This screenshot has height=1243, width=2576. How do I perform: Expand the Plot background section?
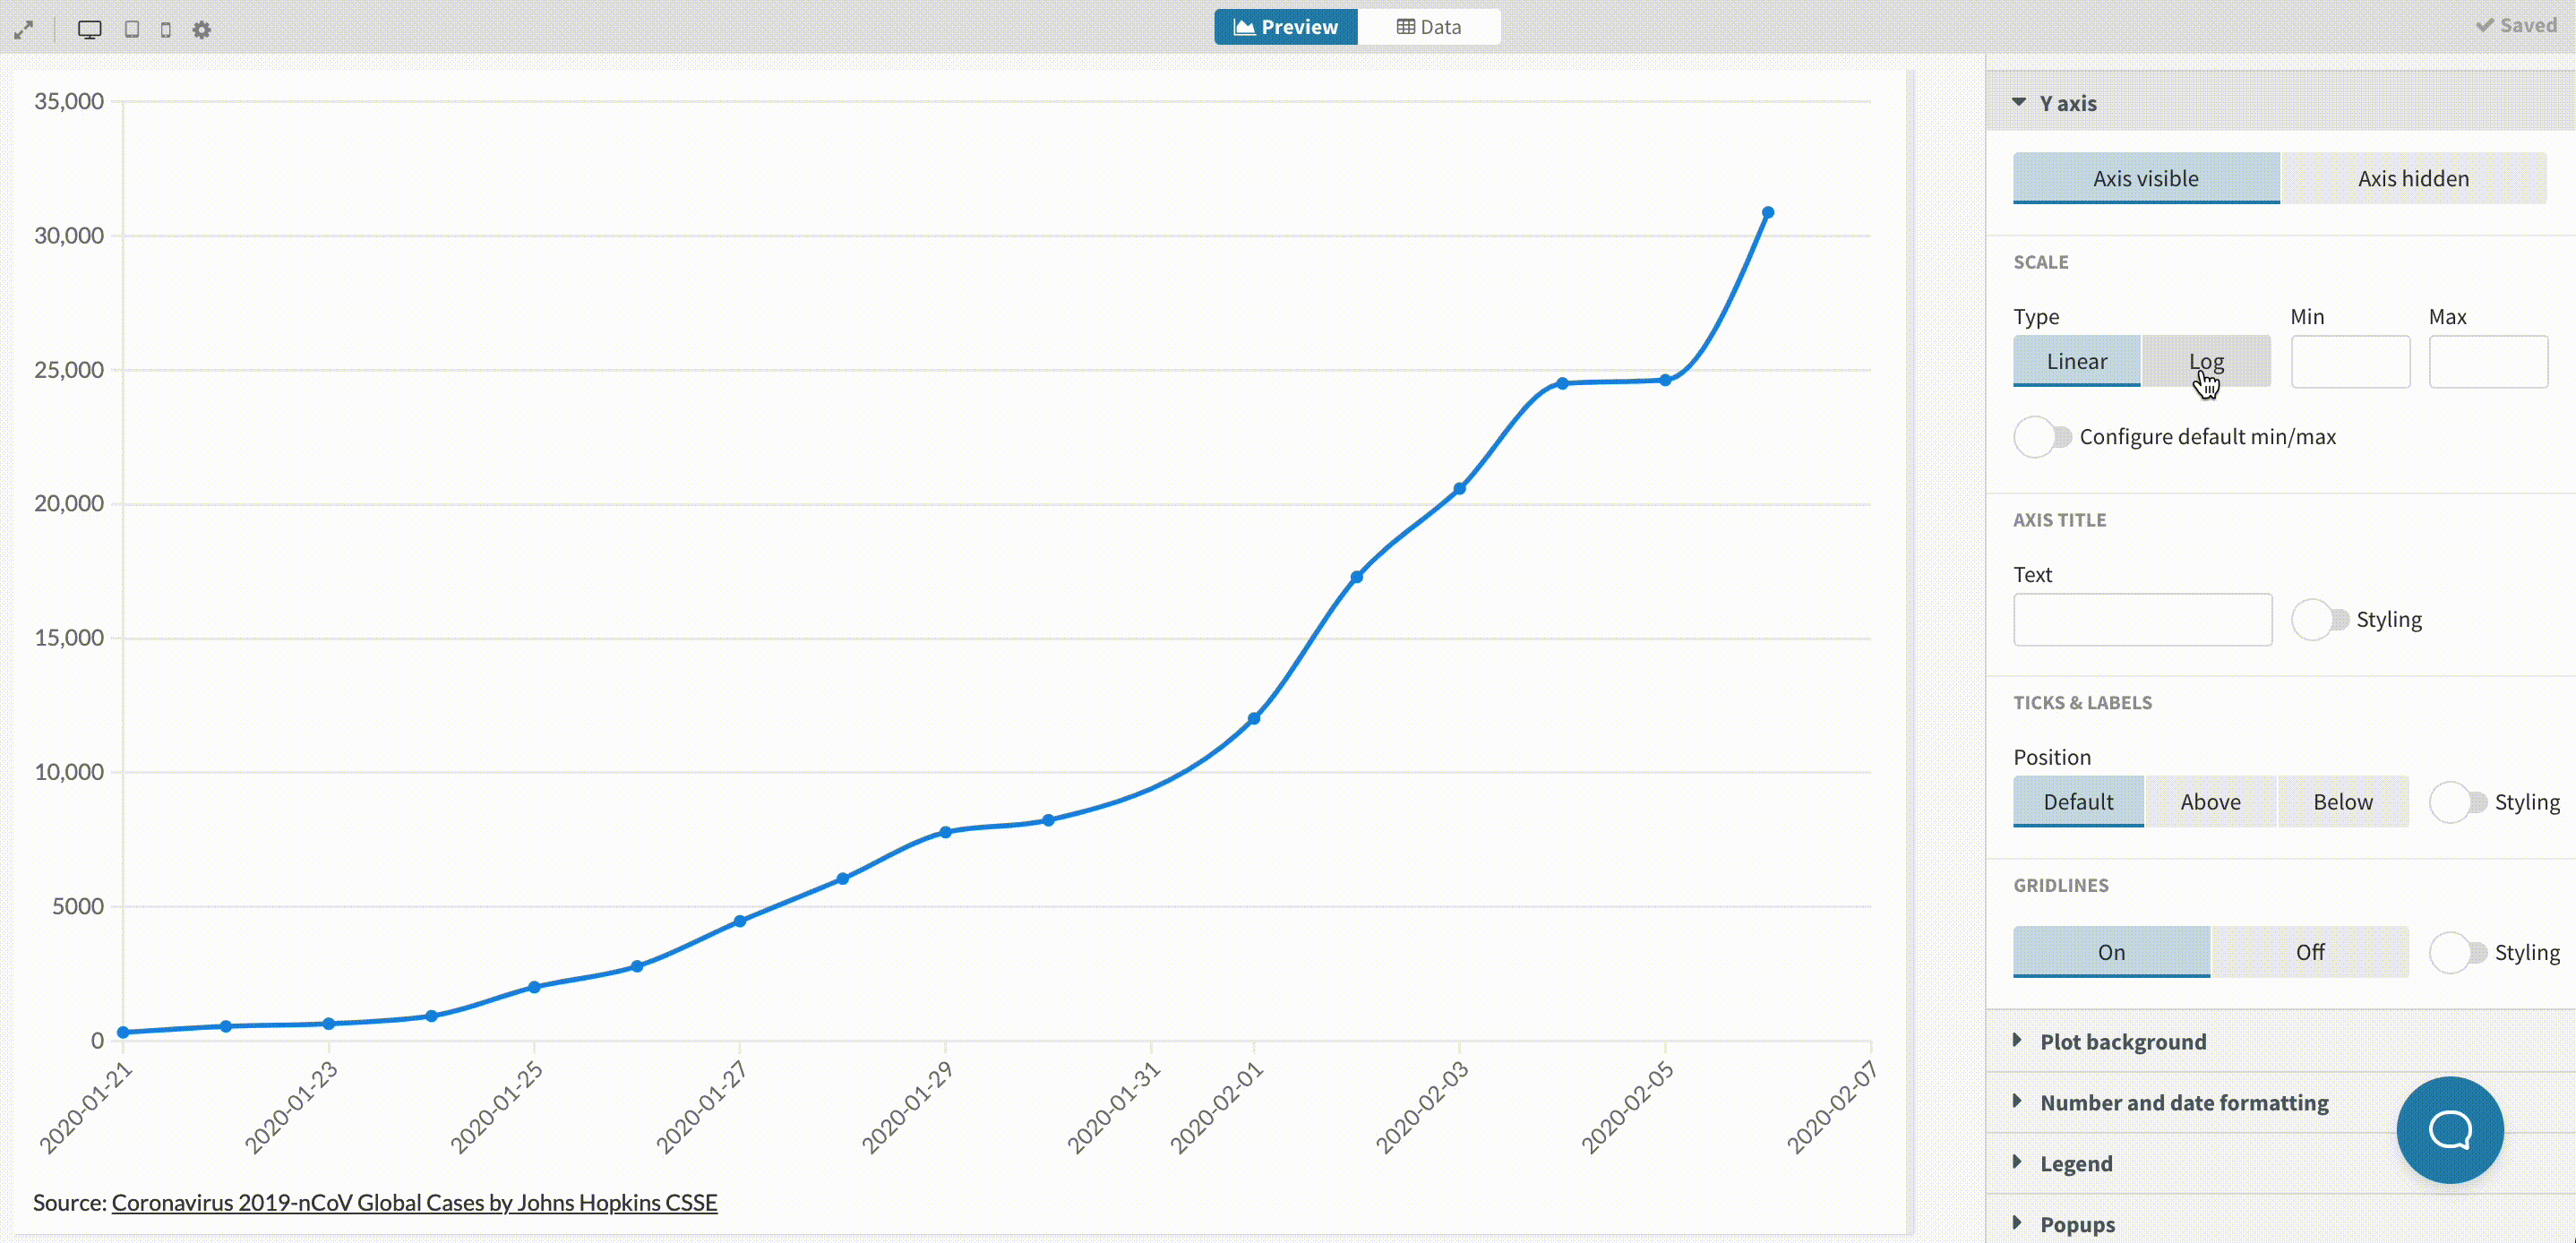click(2122, 1042)
